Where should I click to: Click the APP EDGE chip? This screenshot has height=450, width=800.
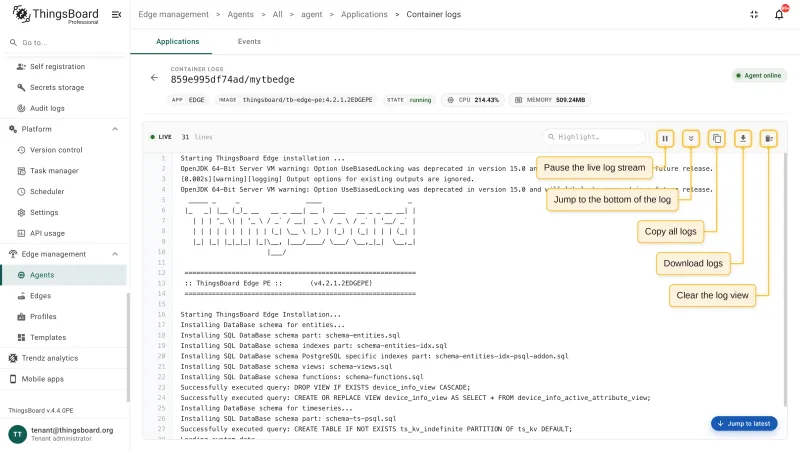(188, 100)
